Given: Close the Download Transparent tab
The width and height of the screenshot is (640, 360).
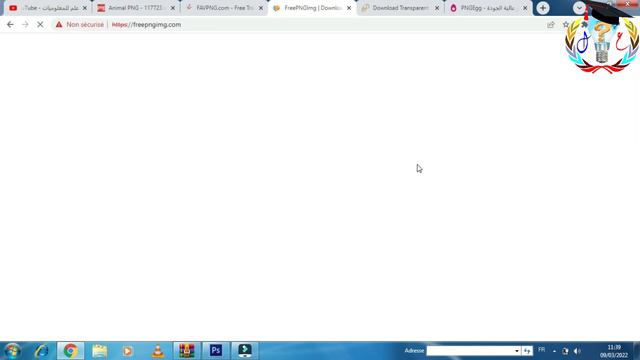Looking at the screenshot, I should pos(437,8).
